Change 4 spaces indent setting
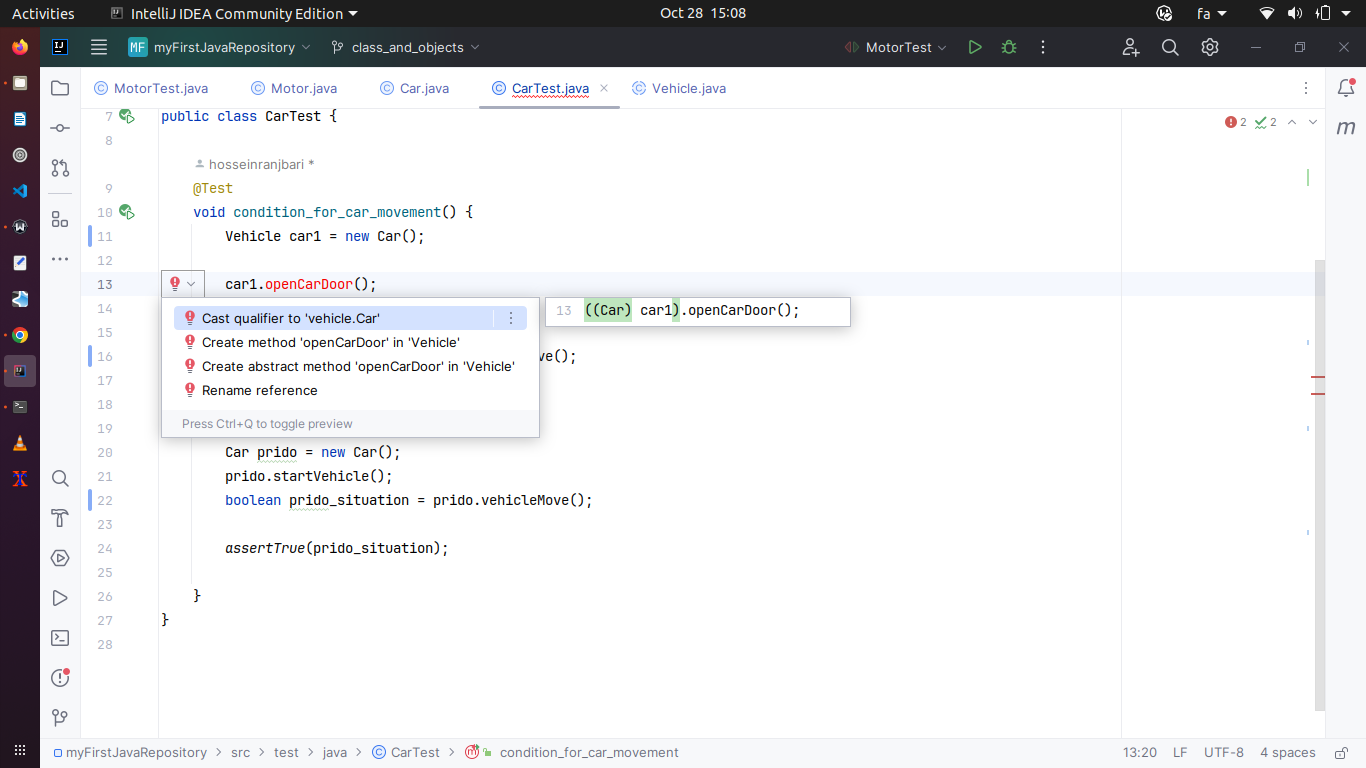The width and height of the screenshot is (1366, 768). [1288, 752]
